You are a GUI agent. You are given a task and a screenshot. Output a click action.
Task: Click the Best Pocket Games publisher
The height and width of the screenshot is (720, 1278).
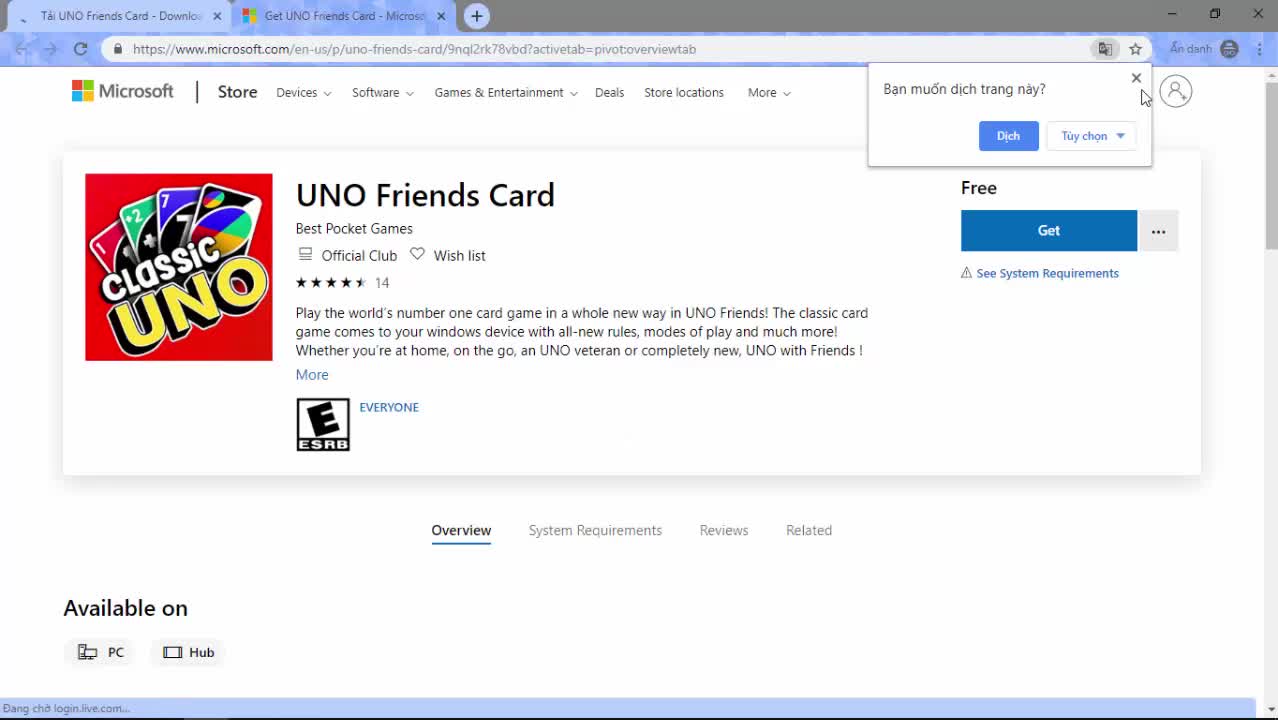coord(354,228)
